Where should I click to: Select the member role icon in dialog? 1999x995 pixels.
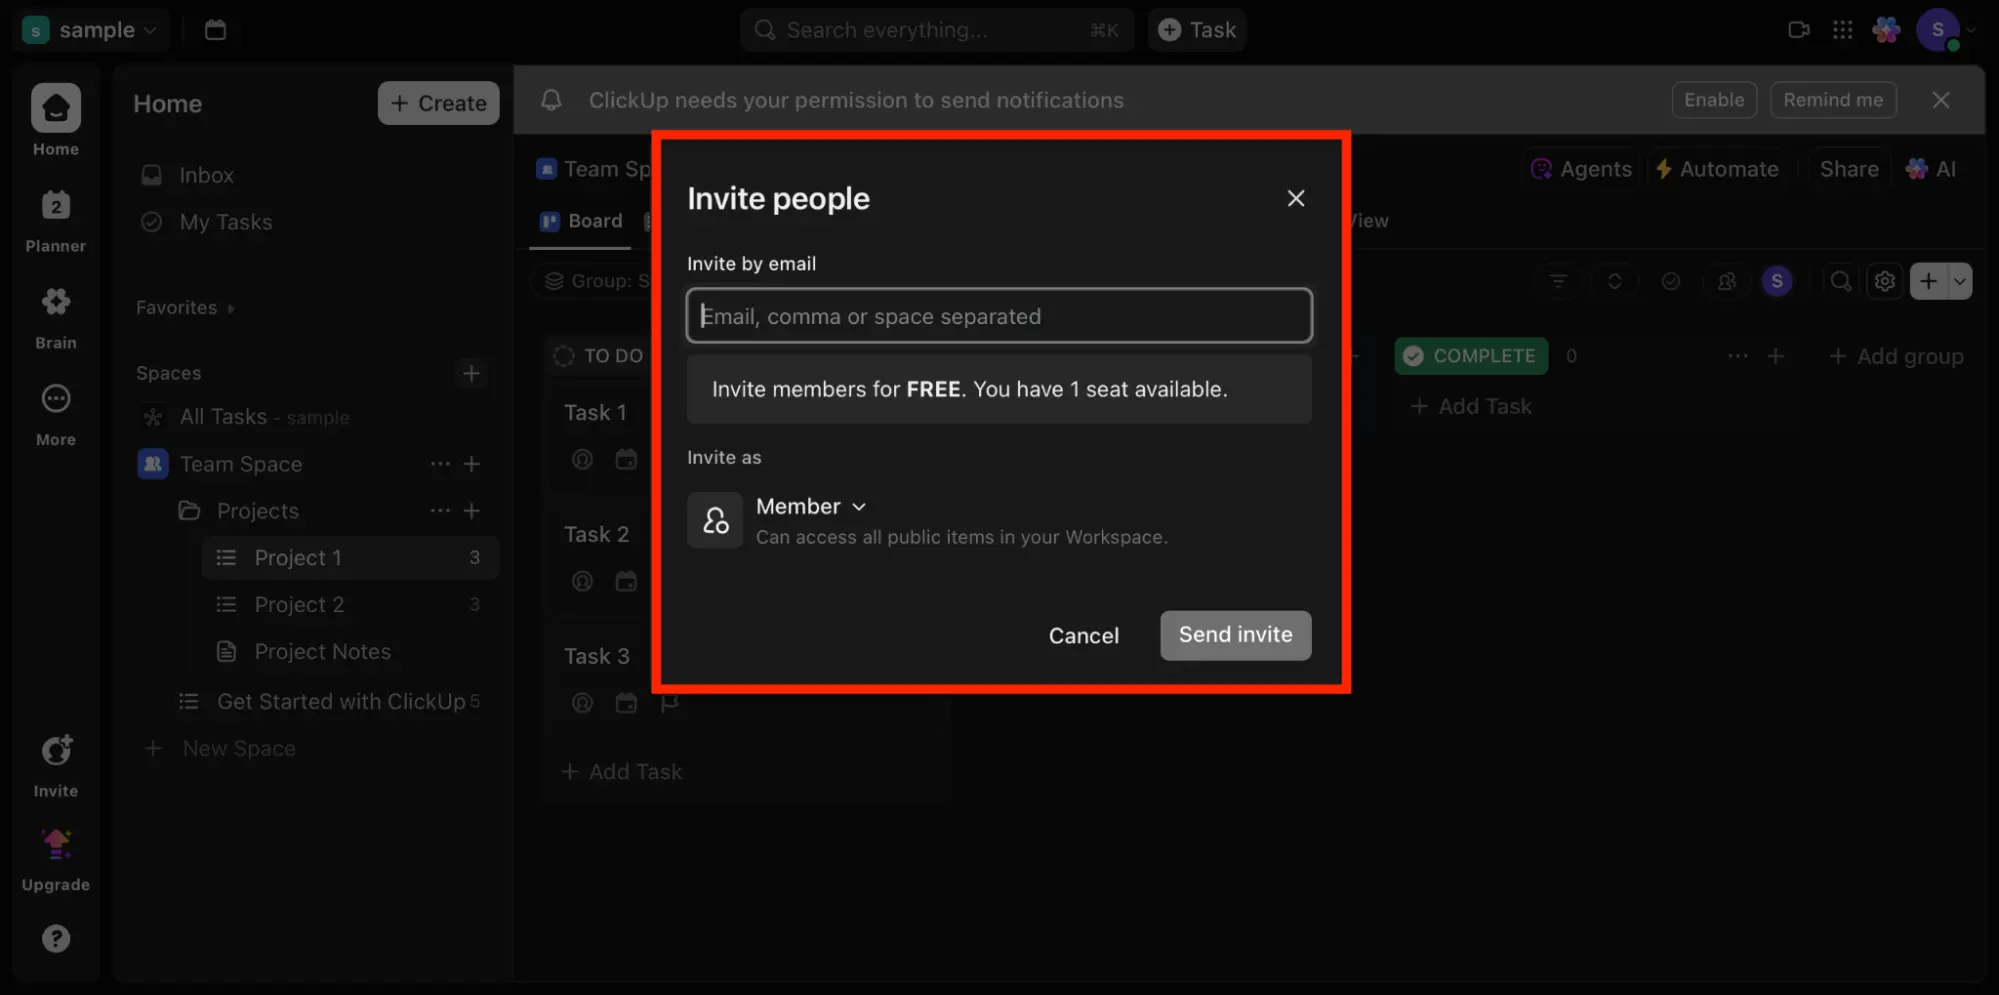point(715,520)
